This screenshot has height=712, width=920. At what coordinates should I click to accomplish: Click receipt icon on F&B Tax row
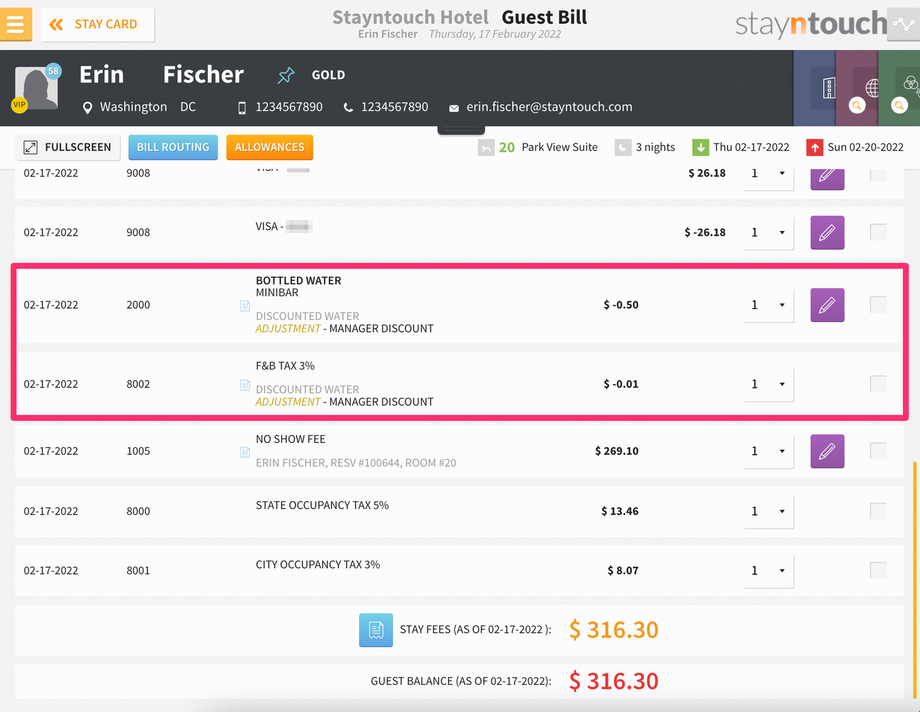tap(245, 386)
